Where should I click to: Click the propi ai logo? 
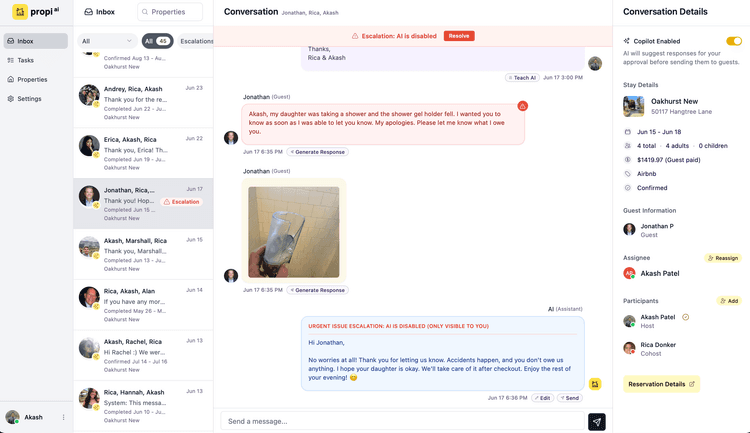[x=36, y=11]
